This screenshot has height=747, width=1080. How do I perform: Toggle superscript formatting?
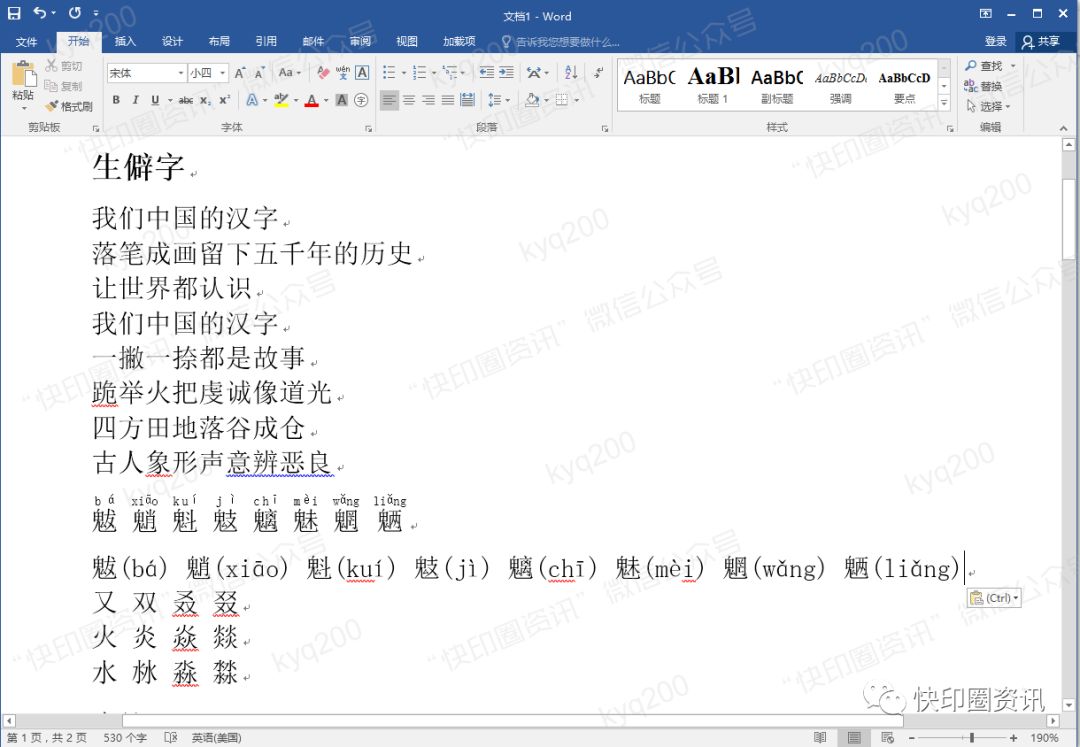pos(225,100)
